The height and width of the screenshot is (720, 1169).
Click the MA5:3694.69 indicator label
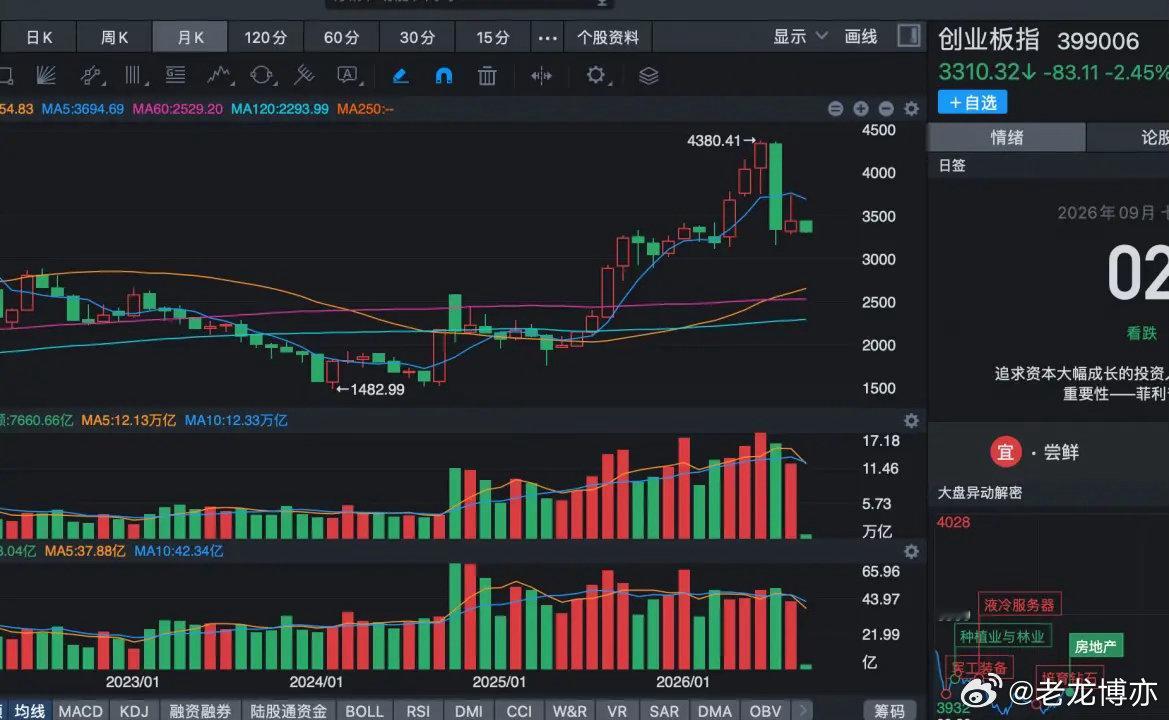click(x=83, y=109)
